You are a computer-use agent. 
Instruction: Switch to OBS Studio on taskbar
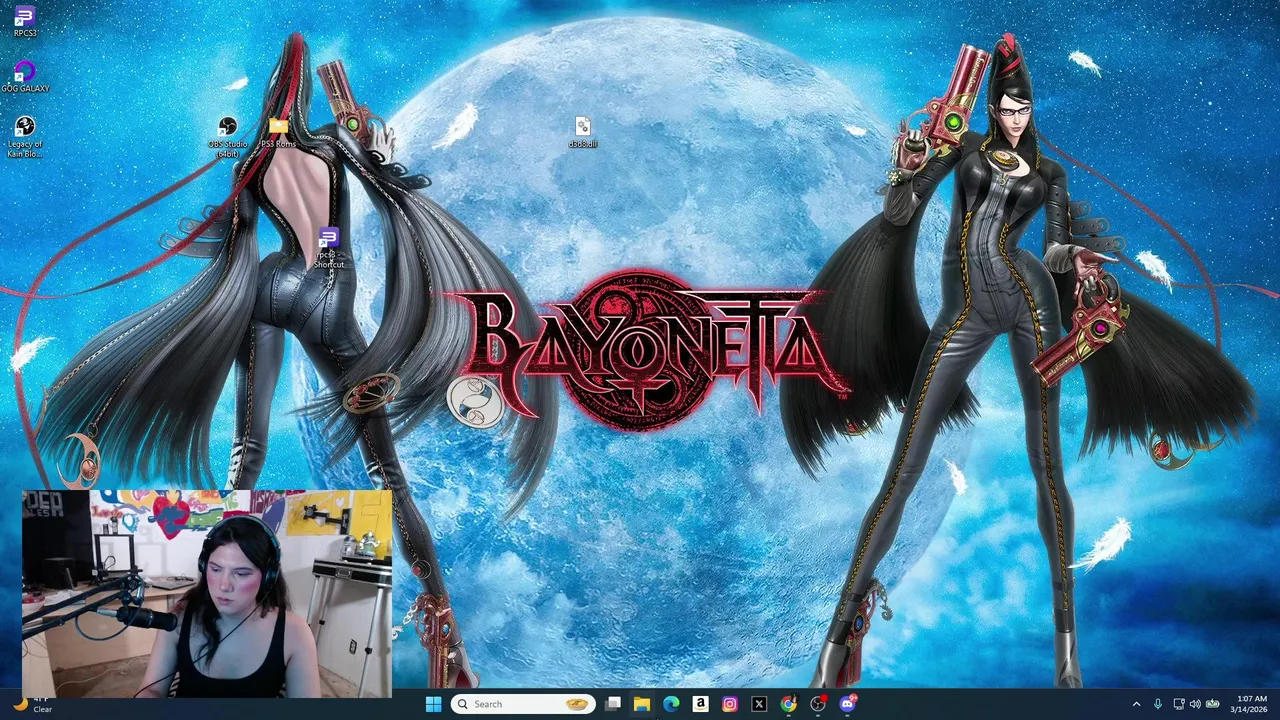[818, 704]
